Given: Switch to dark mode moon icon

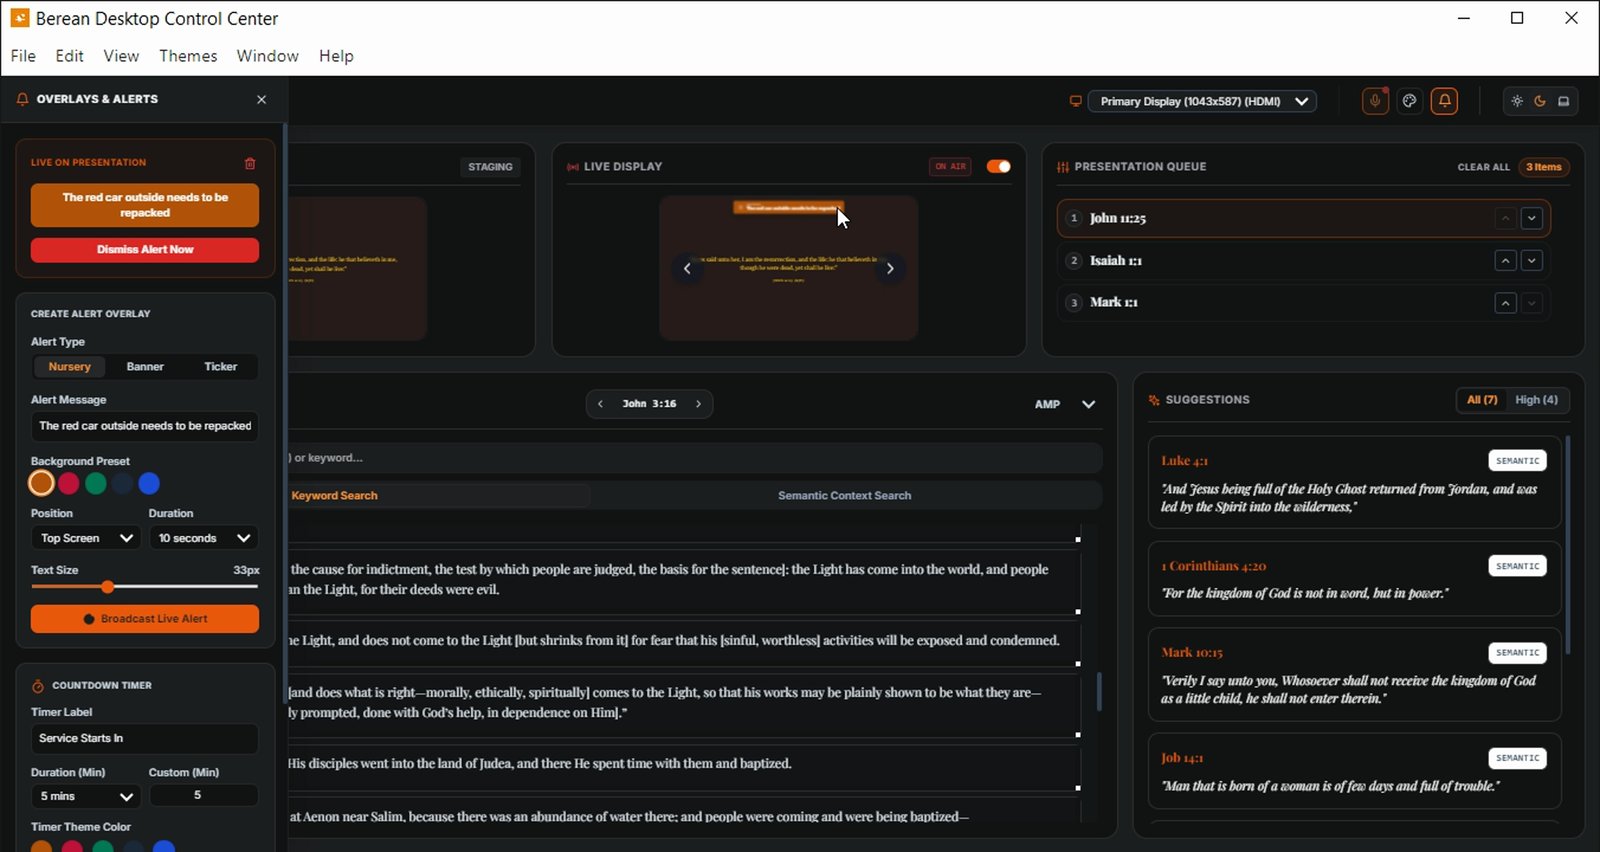Looking at the screenshot, I should coord(1540,101).
